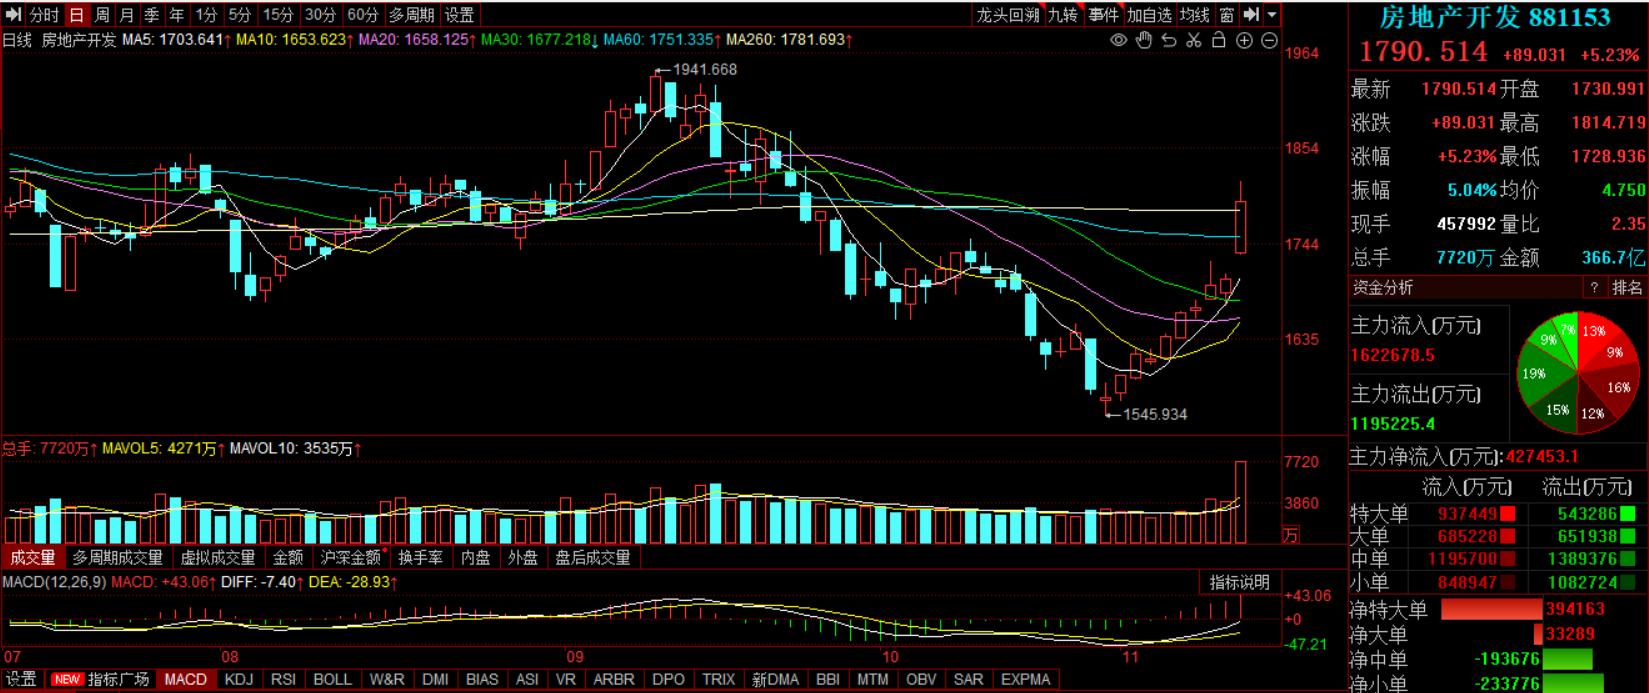Image resolution: width=1649 pixels, height=693 pixels.
Task: Switch to the BIAS indicator
Action: [482, 679]
